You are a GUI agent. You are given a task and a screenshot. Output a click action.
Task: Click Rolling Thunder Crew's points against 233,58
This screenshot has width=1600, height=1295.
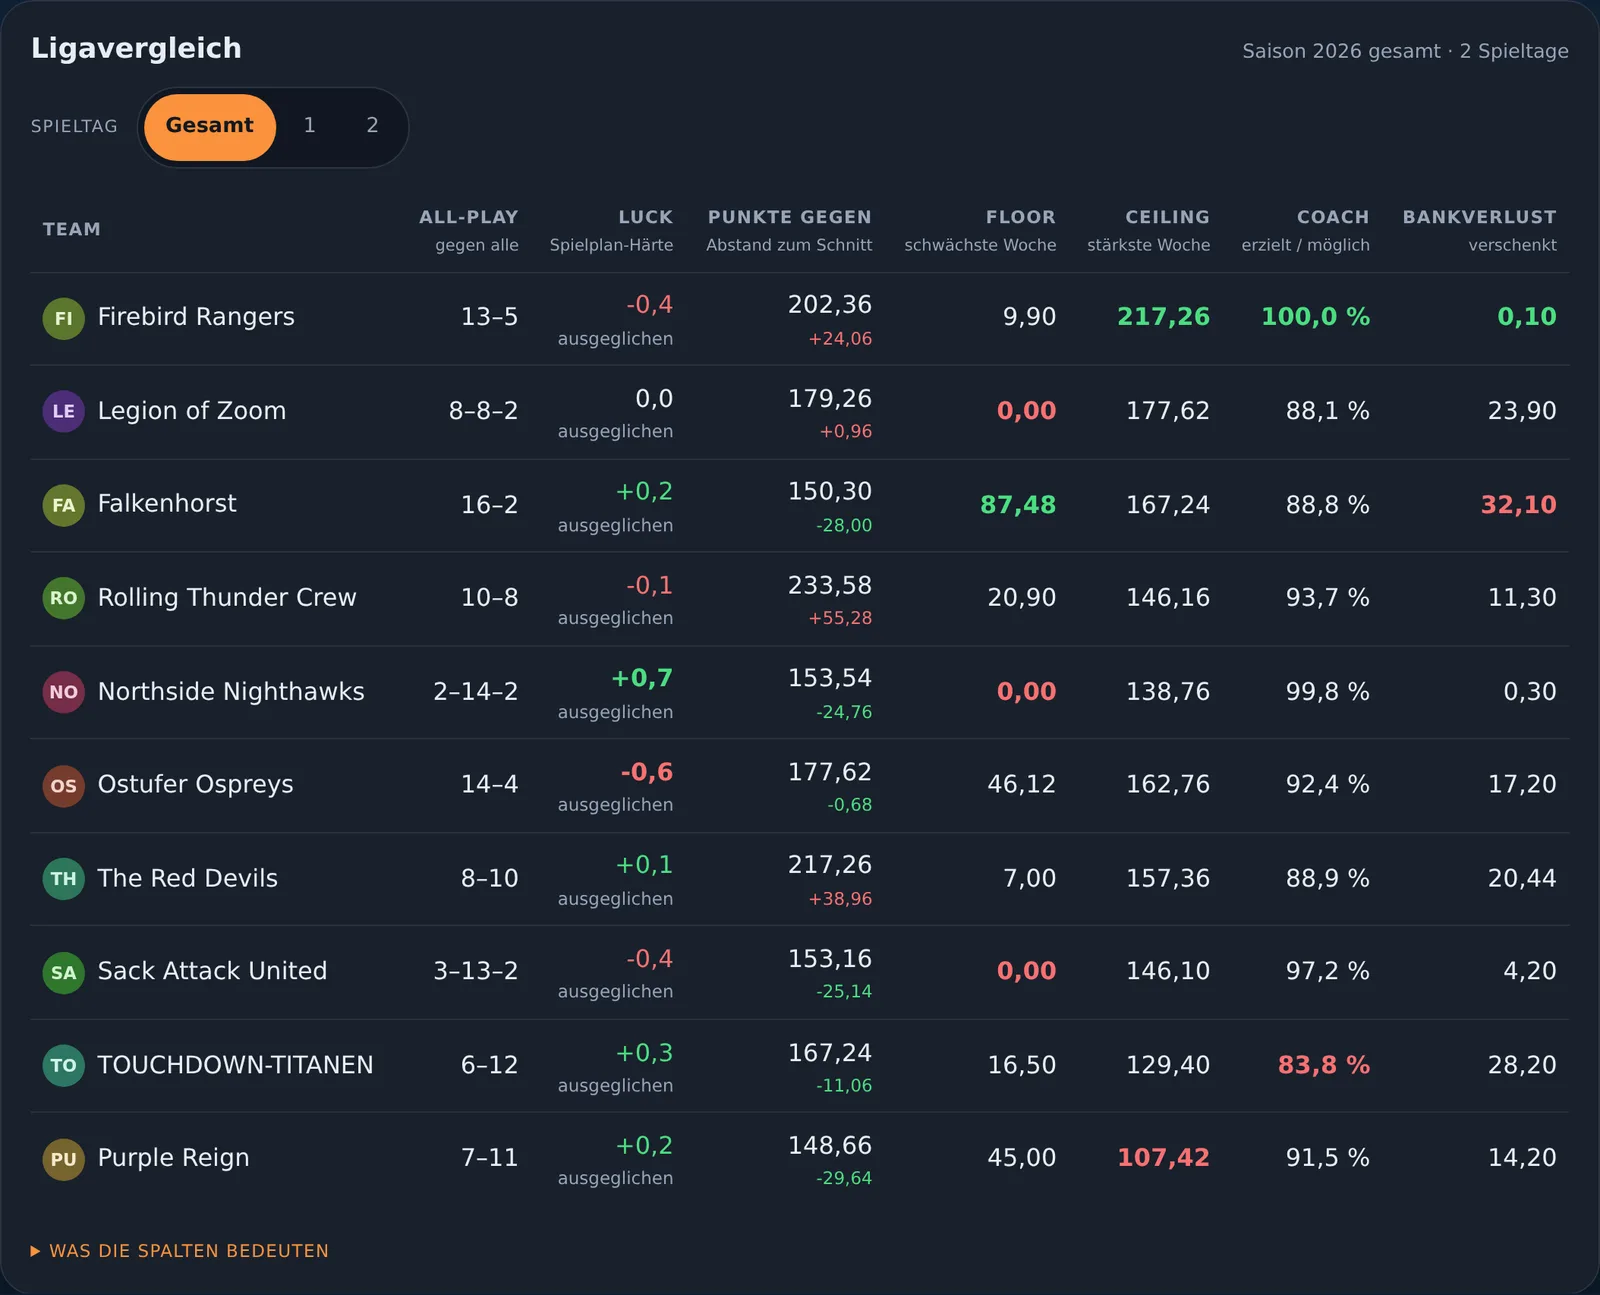point(830,586)
